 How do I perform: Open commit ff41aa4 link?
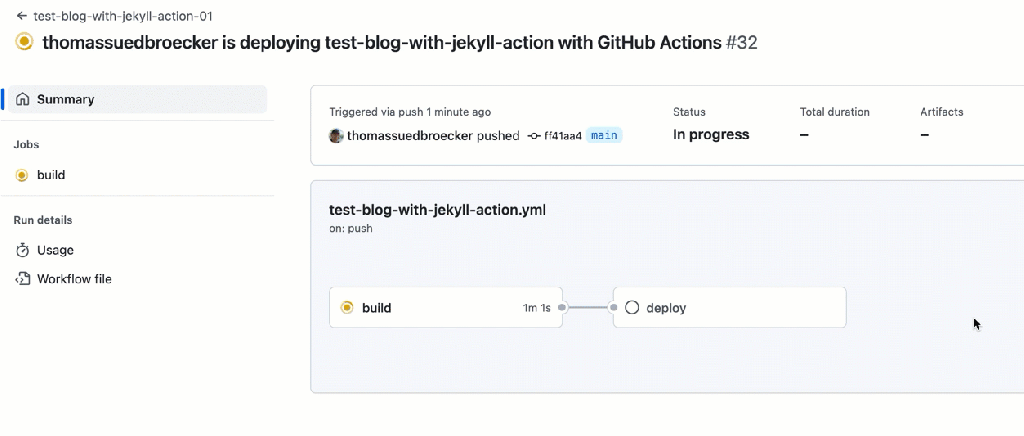[x=563, y=135]
